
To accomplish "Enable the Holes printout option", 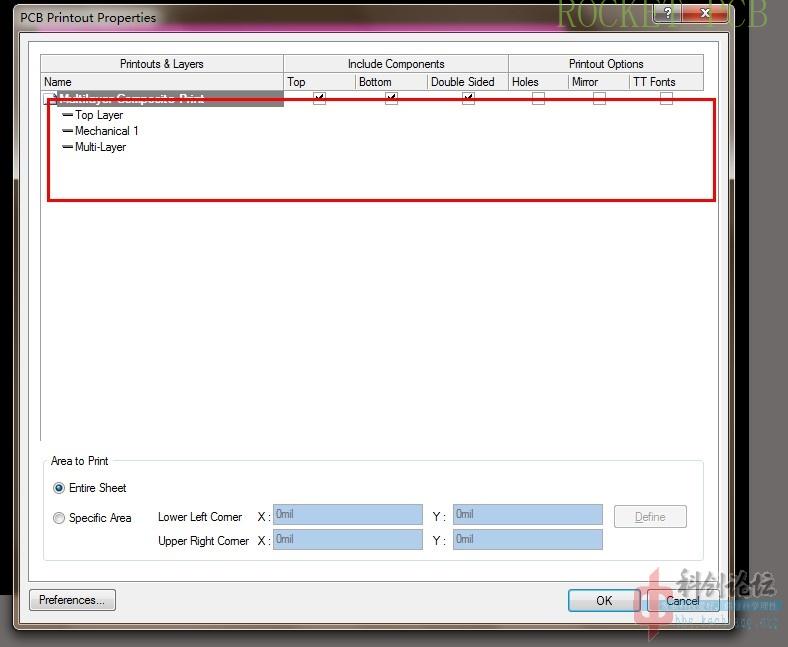I will coord(538,98).
